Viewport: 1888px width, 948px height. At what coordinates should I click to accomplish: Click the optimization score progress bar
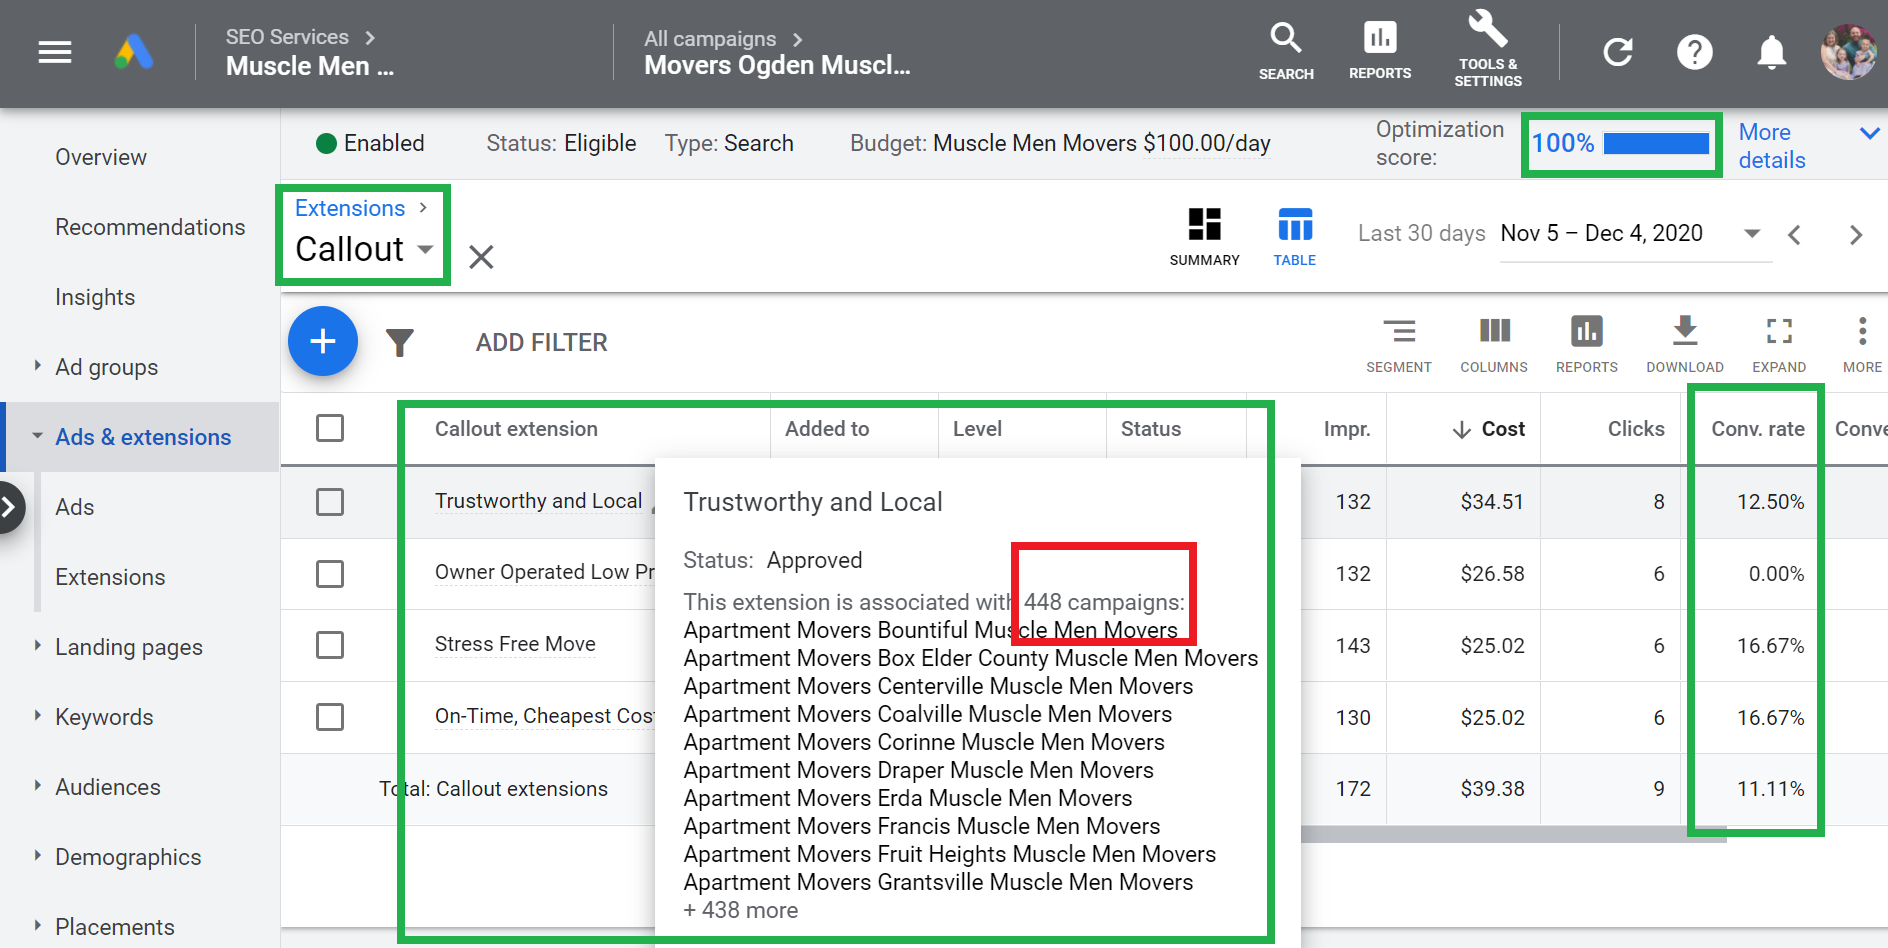[1656, 143]
